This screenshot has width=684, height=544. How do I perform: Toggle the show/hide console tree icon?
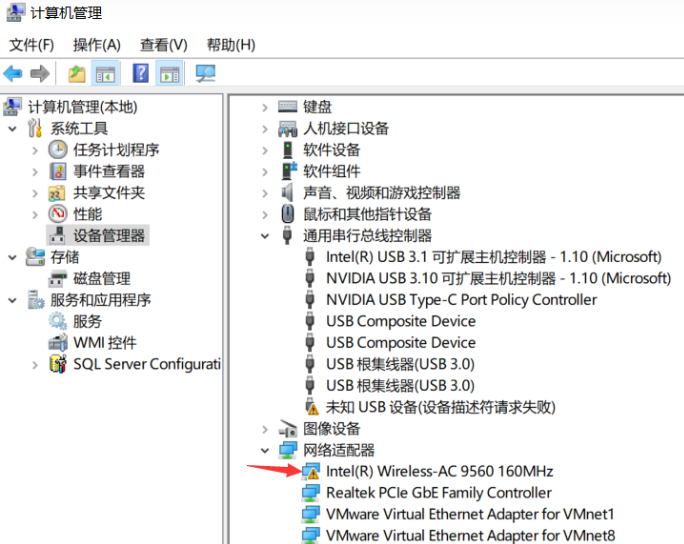[104, 74]
